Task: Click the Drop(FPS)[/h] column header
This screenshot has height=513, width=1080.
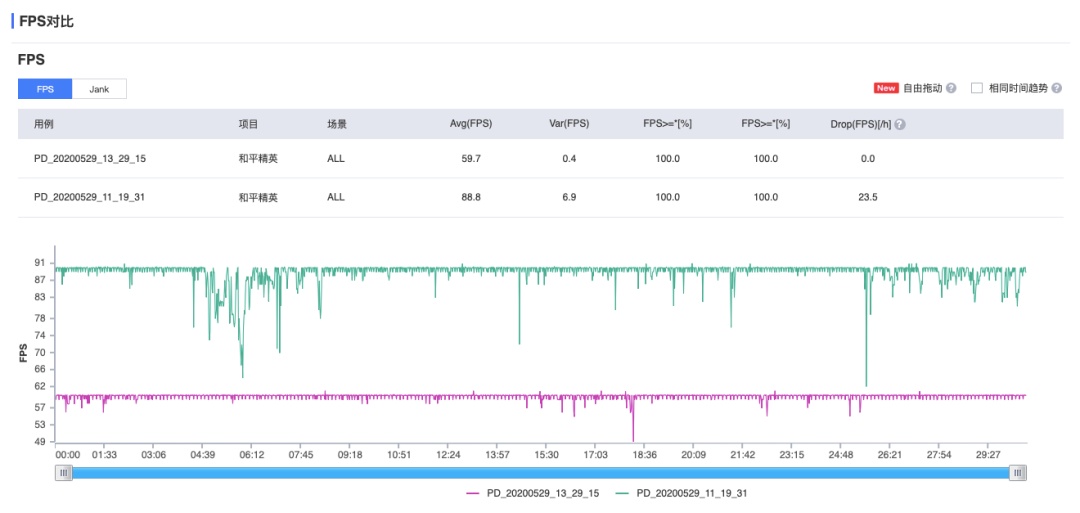Action: tap(861, 125)
